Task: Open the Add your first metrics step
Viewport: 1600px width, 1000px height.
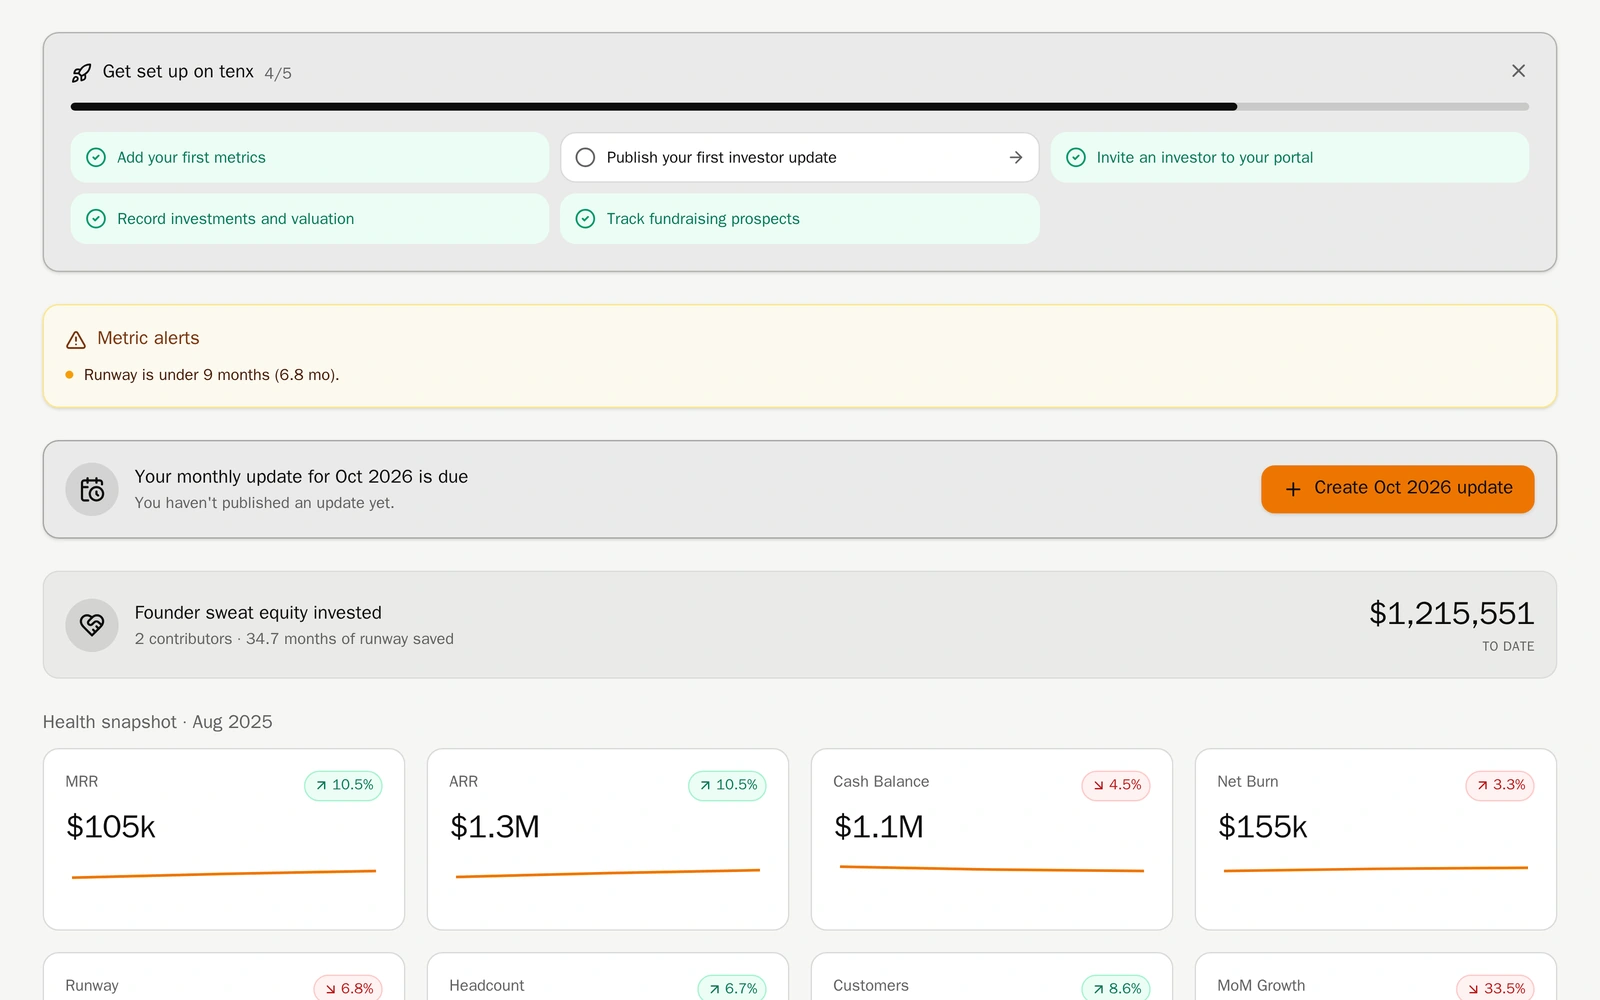Action: point(310,157)
